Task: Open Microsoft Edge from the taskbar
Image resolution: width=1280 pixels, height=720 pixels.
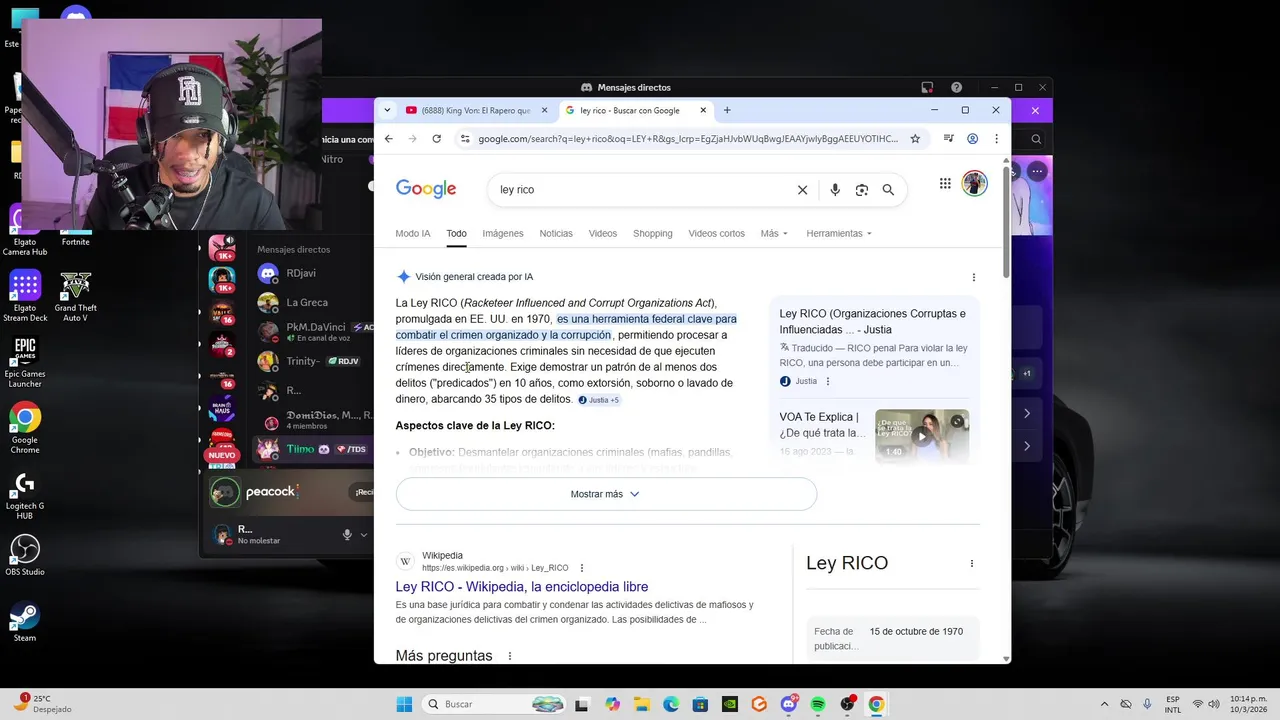Action: pos(671,704)
